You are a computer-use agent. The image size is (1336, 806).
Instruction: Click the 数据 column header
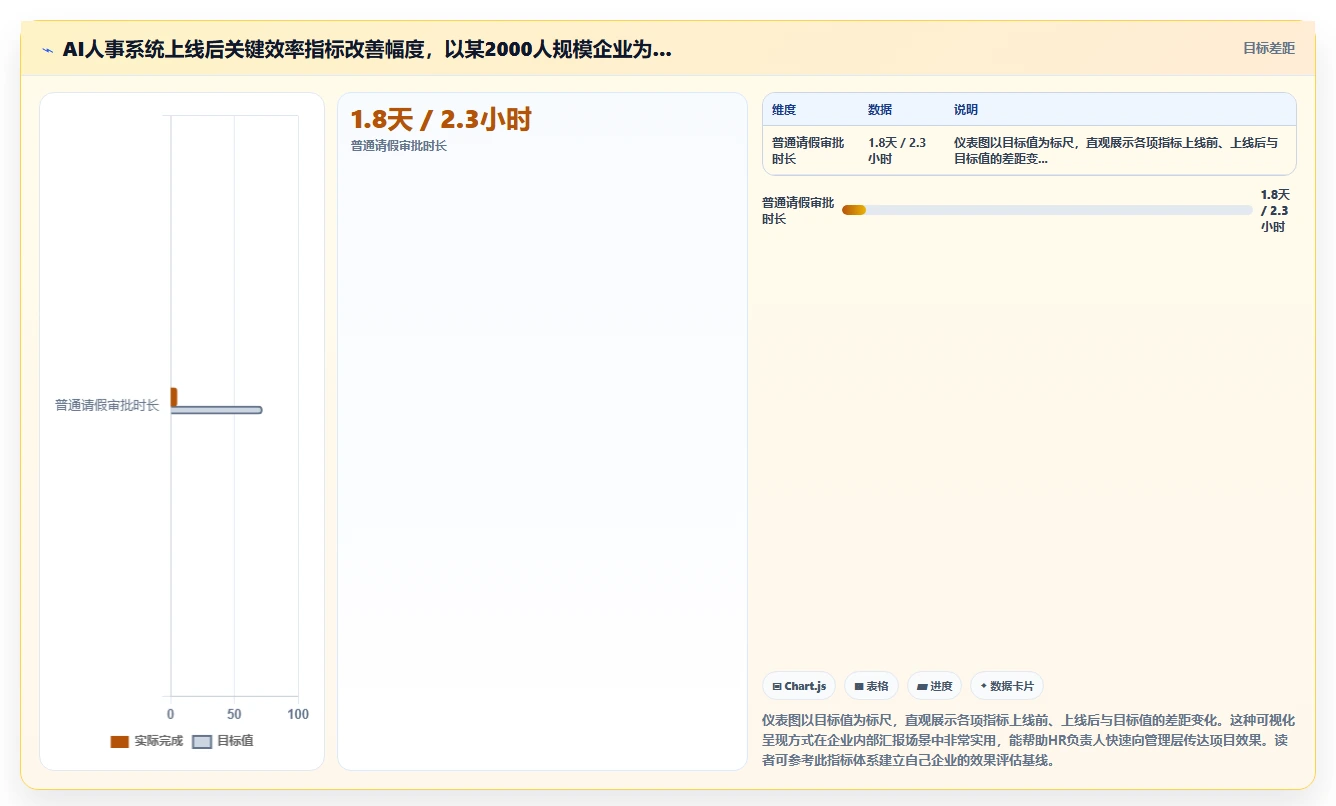click(x=880, y=110)
